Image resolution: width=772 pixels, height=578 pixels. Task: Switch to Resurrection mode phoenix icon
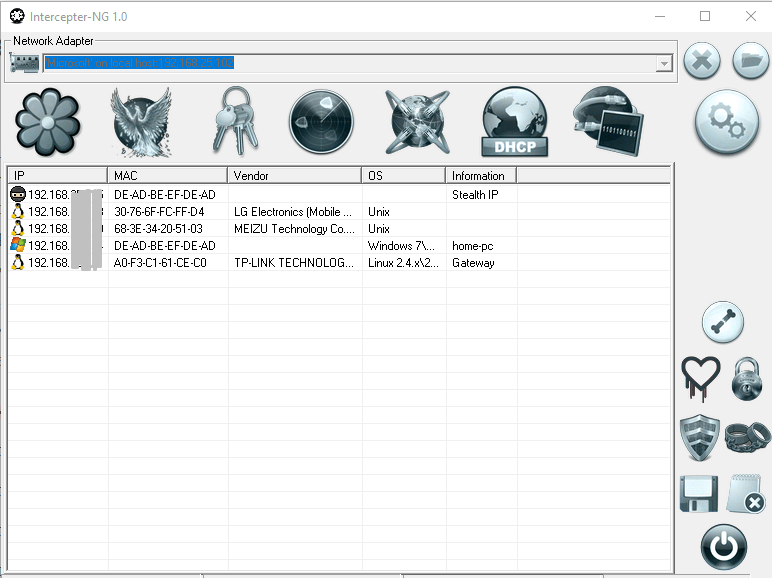click(141, 122)
